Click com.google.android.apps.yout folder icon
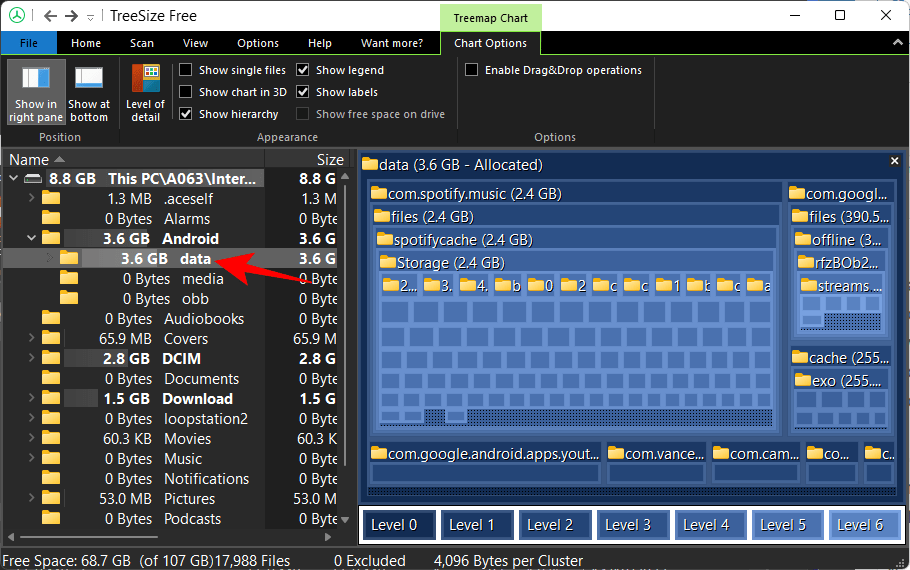Screen dimensions: 910x570 379,453
